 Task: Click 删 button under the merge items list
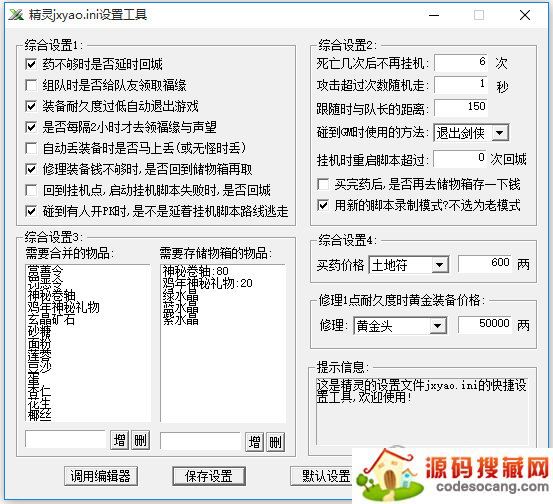(x=140, y=440)
